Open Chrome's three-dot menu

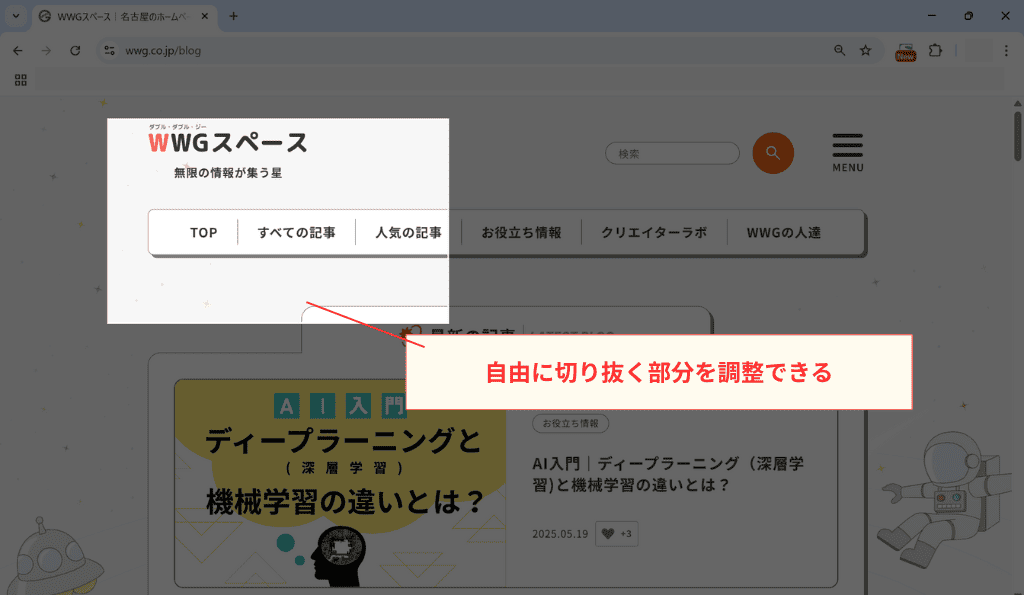tap(1006, 49)
